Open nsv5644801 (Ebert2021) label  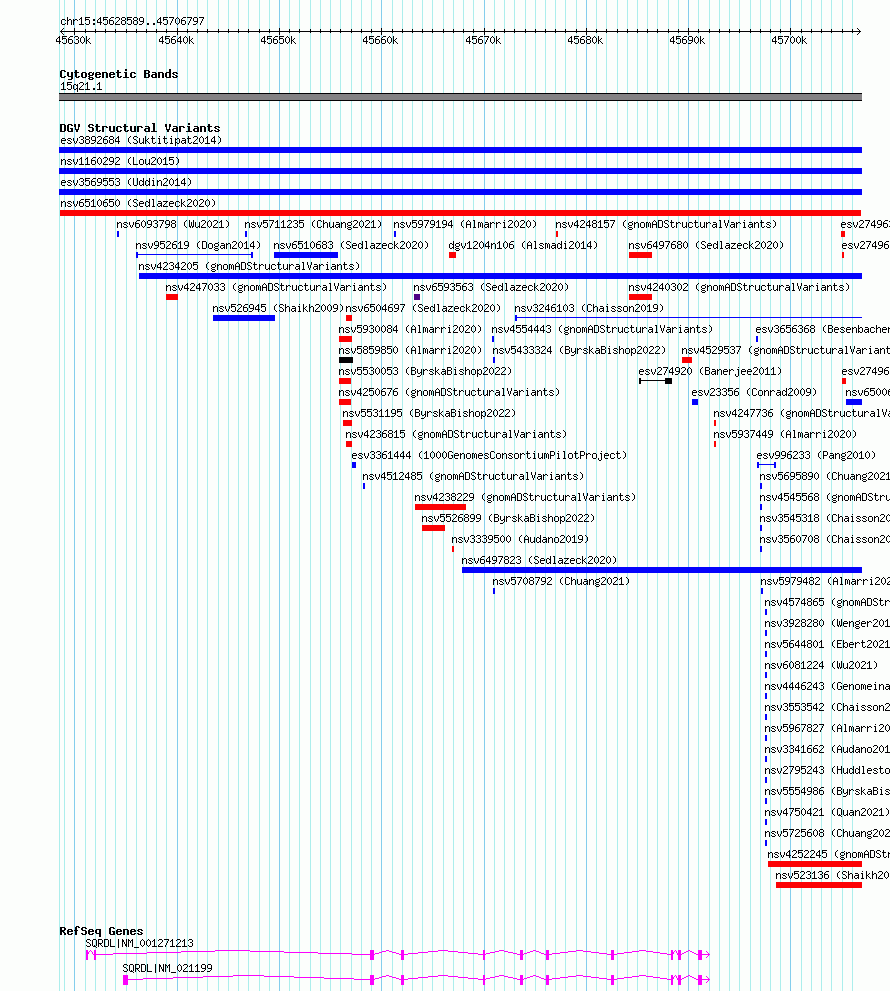click(827, 644)
